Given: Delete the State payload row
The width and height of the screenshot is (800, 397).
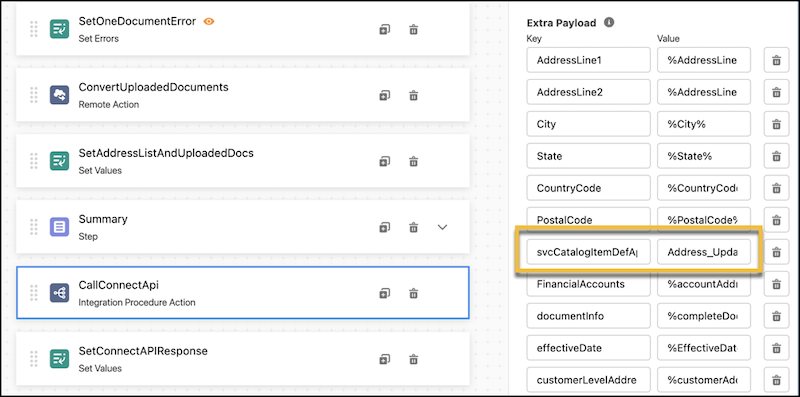Looking at the screenshot, I should [777, 156].
